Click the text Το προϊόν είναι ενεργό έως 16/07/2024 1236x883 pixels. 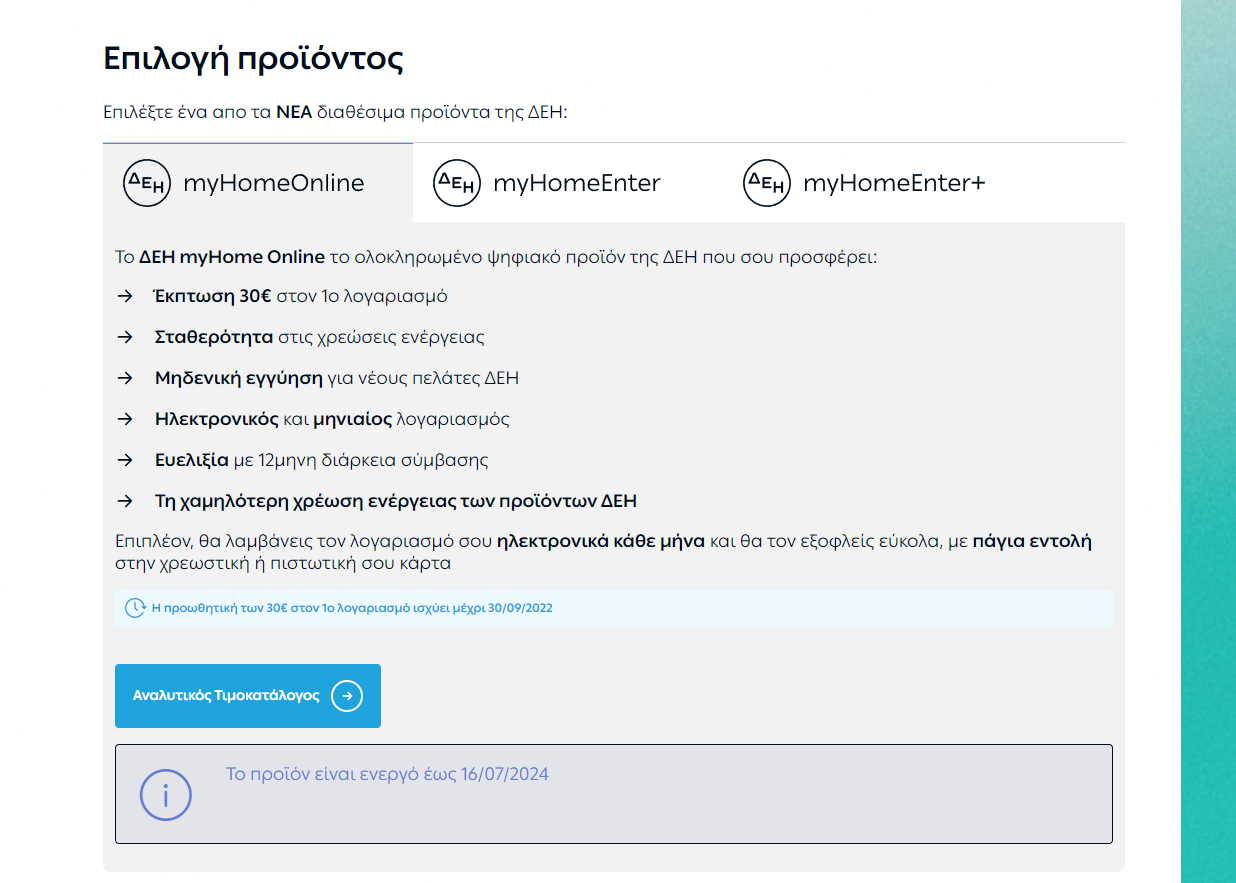[387, 775]
